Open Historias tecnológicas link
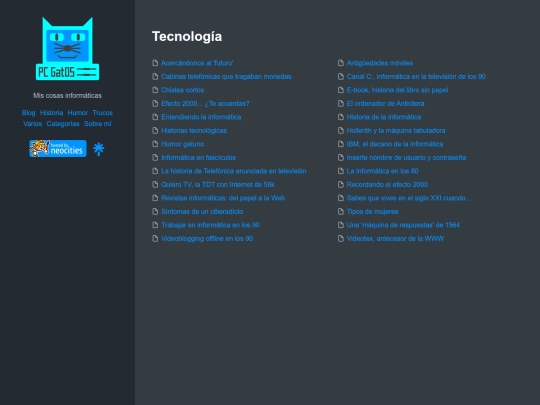Viewport: 540px width, 405px height. tap(194, 131)
